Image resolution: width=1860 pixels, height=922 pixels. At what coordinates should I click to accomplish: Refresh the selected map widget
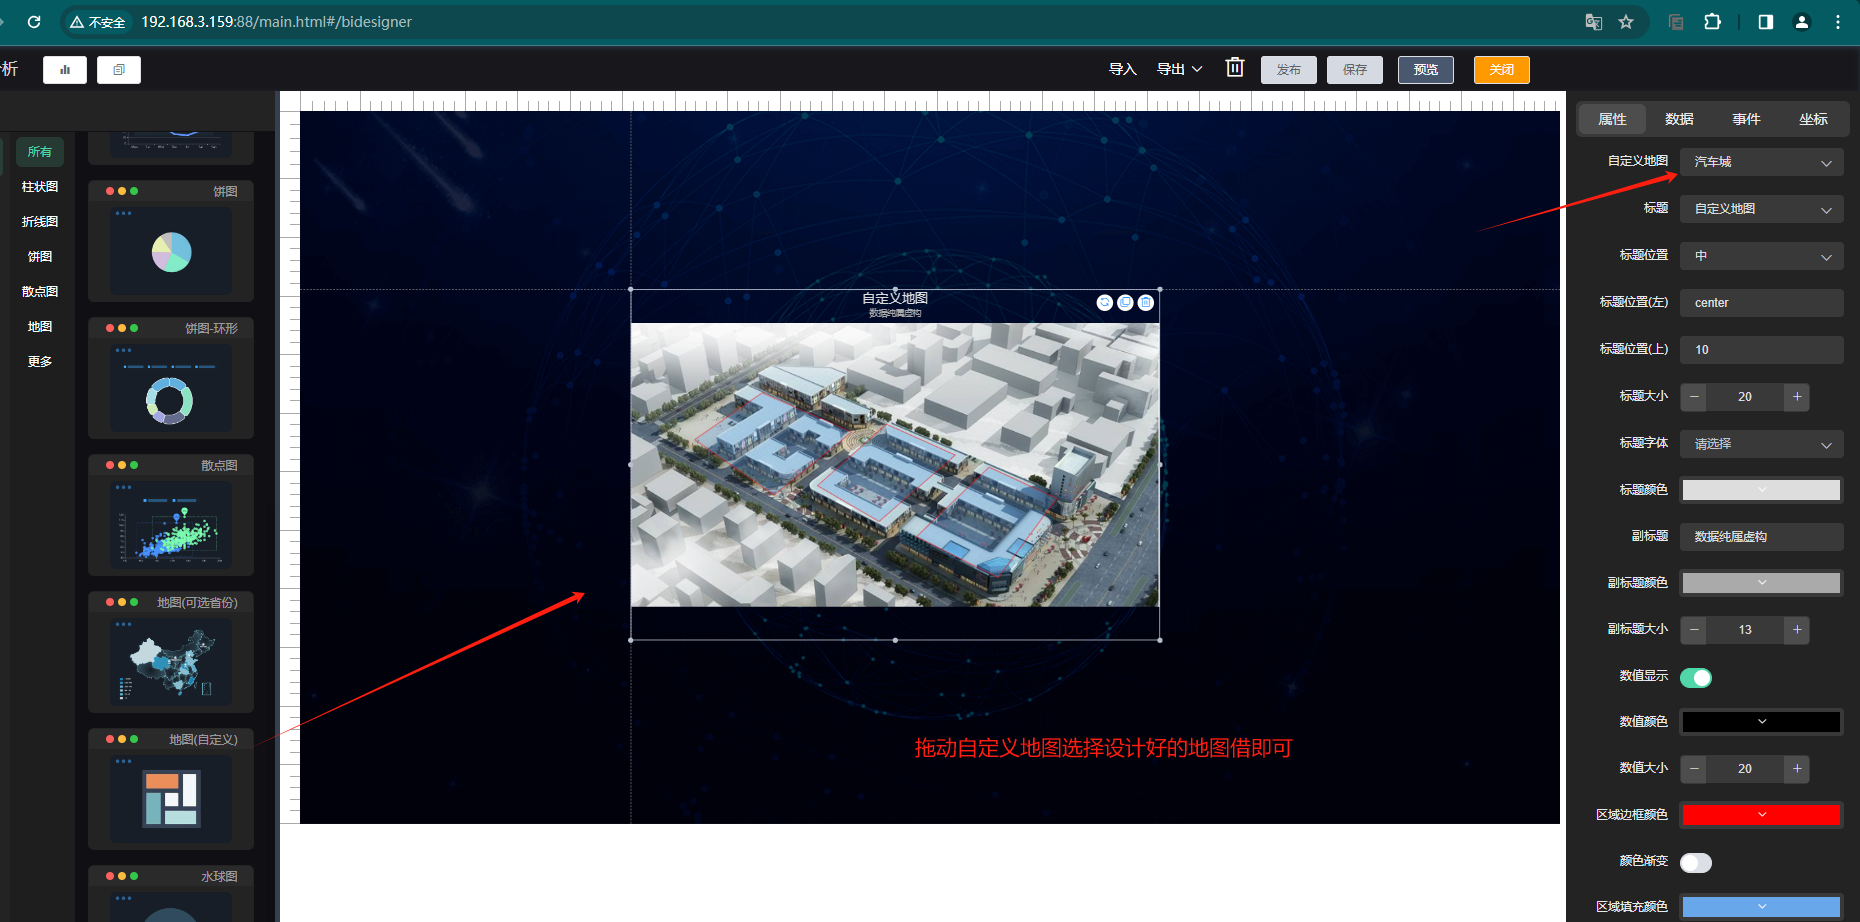click(1104, 303)
